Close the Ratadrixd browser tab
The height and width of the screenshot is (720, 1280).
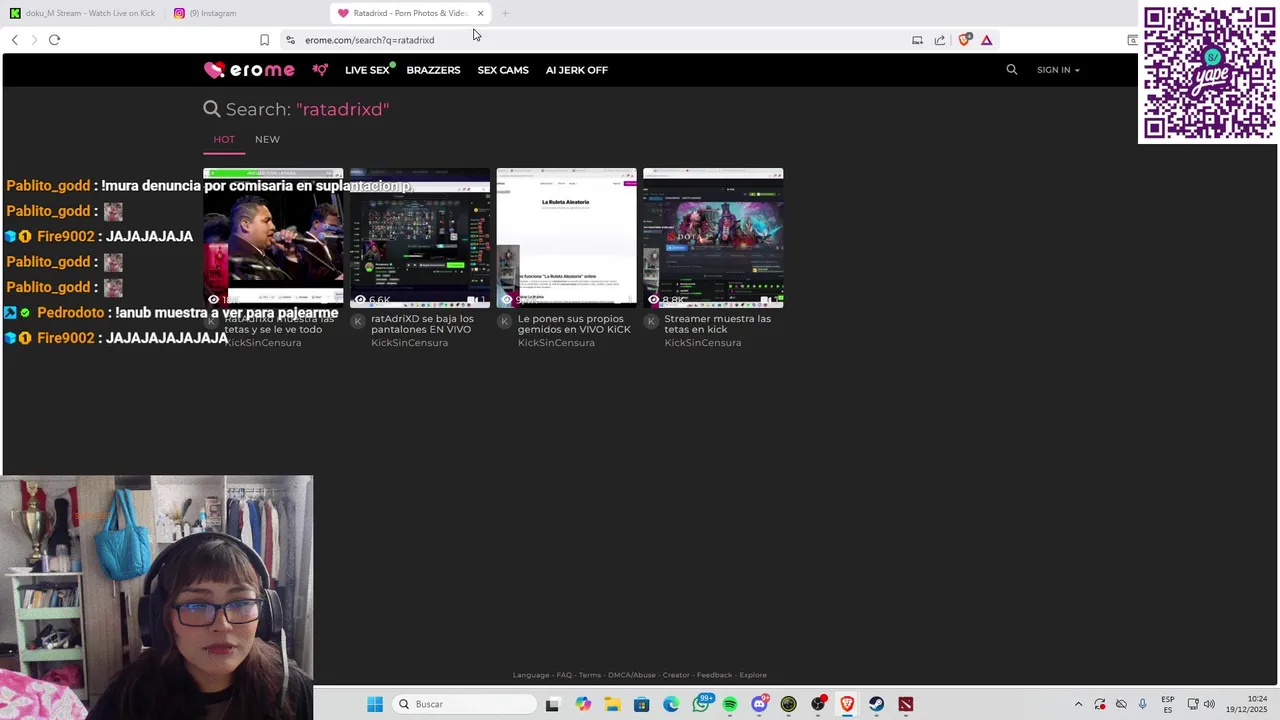tap(480, 13)
